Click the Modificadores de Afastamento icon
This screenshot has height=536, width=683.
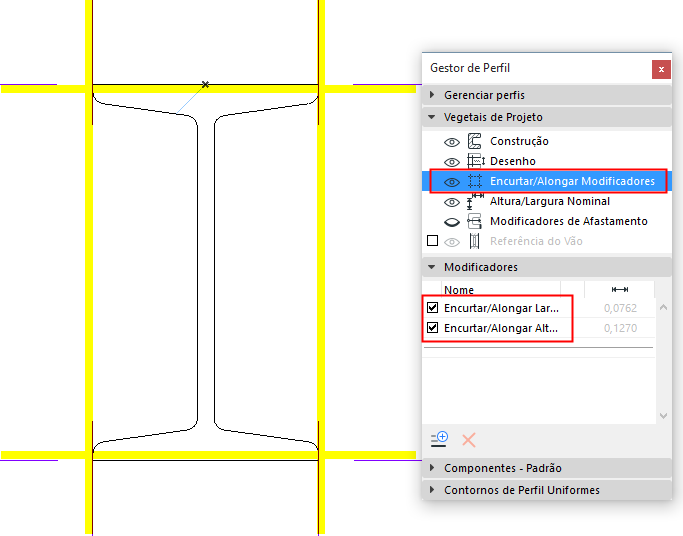[474, 221]
